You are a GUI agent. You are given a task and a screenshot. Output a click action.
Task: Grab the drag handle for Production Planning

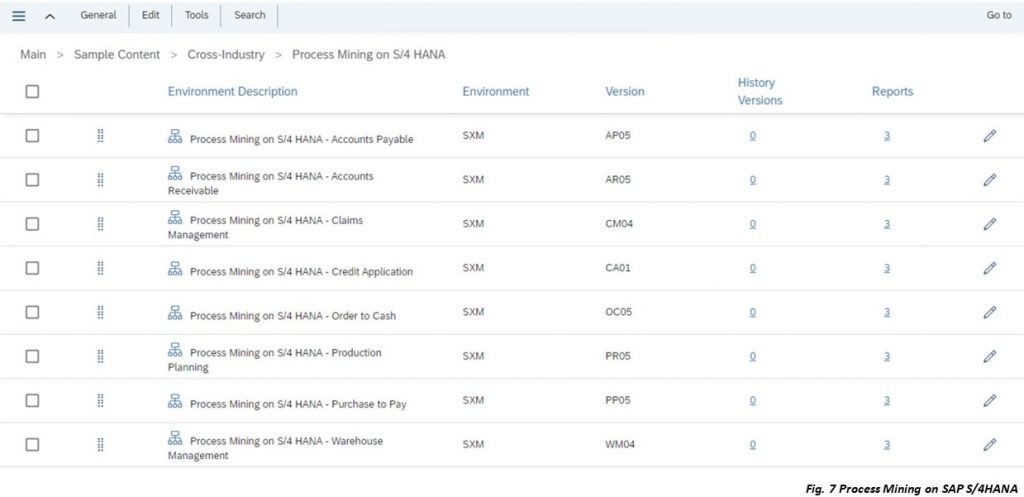coord(101,356)
